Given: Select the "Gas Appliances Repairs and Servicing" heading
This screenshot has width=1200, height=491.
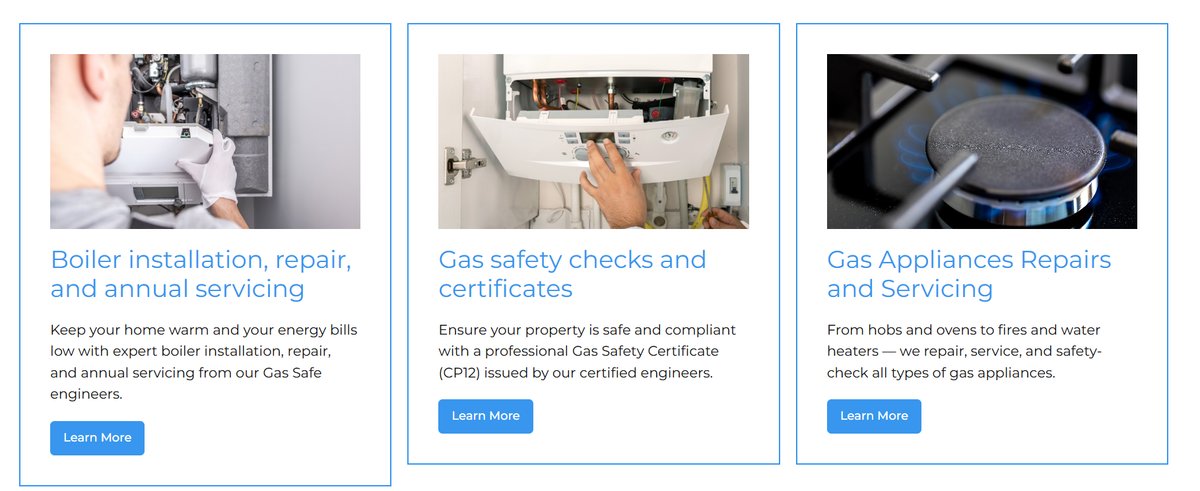Looking at the screenshot, I should [x=968, y=274].
